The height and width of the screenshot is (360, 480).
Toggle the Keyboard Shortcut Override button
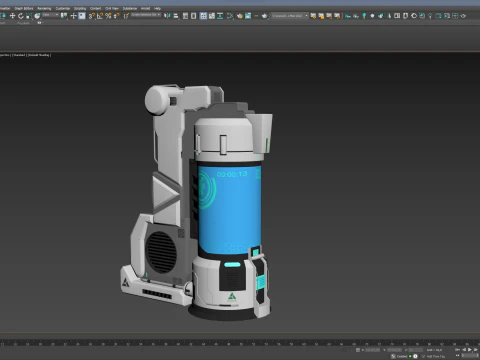(82, 16)
